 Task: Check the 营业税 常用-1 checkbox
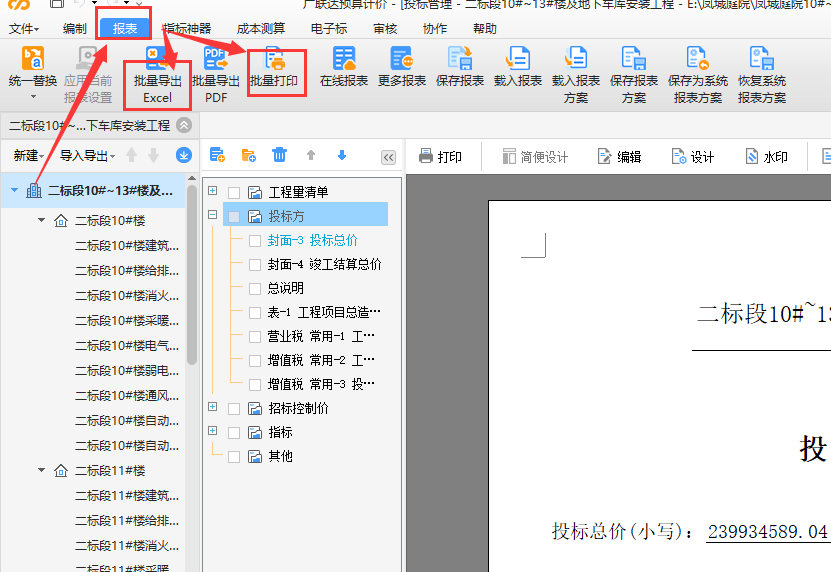click(255, 337)
